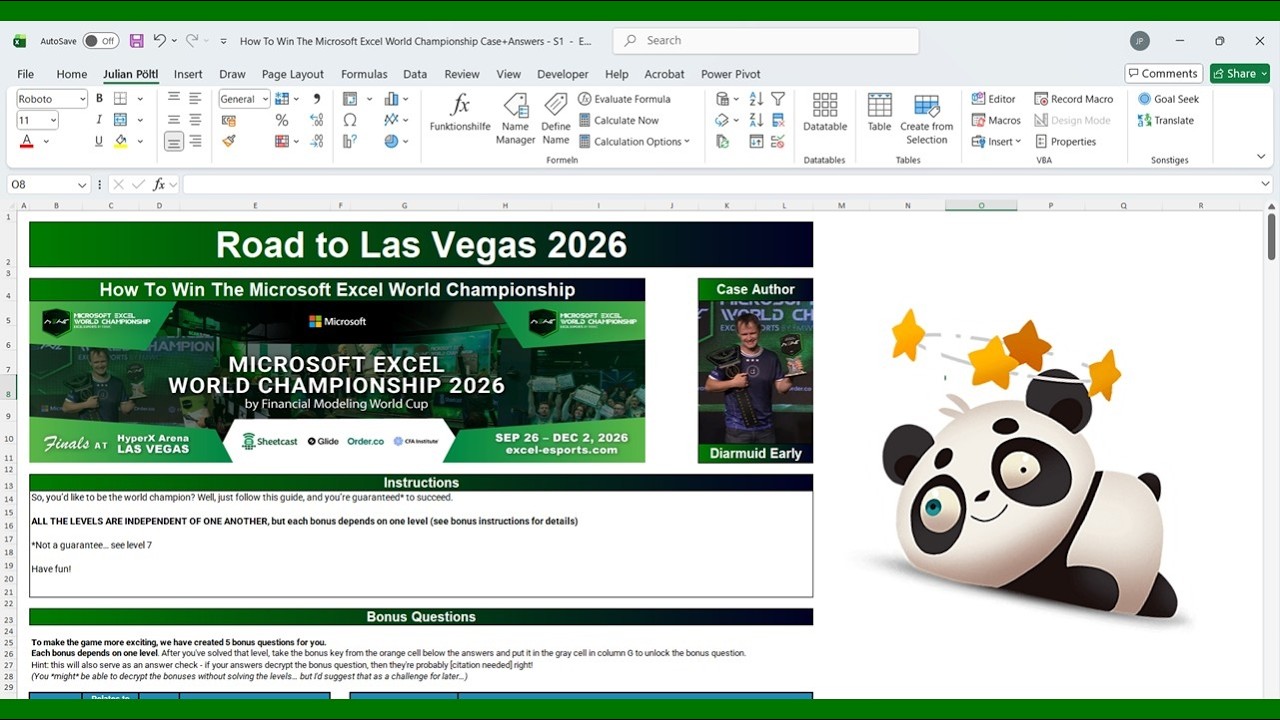Image resolution: width=1280 pixels, height=720 pixels.
Task: Click the Search box in title bar
Action: click(766, 41)
